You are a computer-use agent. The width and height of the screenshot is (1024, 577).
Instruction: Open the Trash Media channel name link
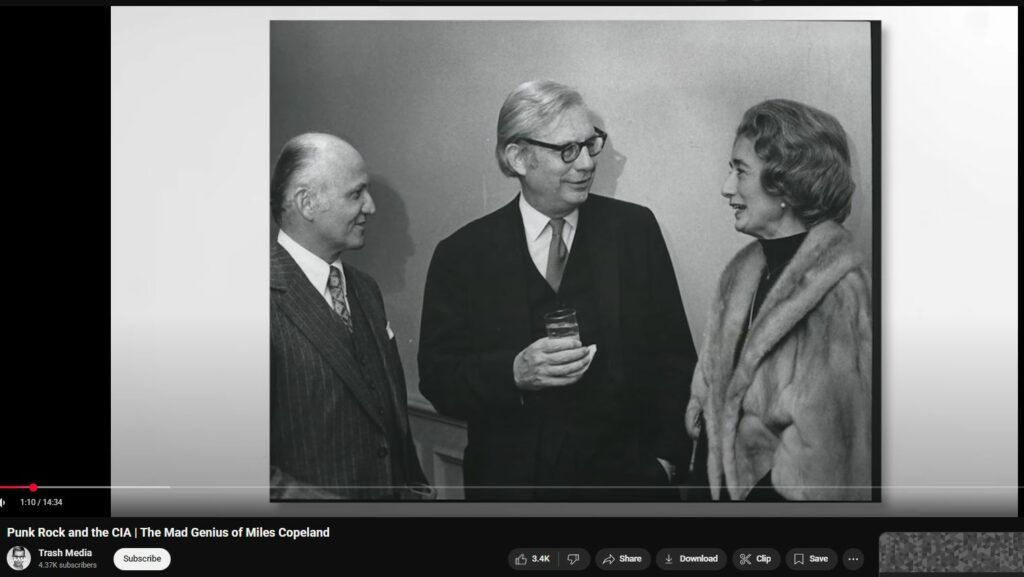[x=65, y=553]
